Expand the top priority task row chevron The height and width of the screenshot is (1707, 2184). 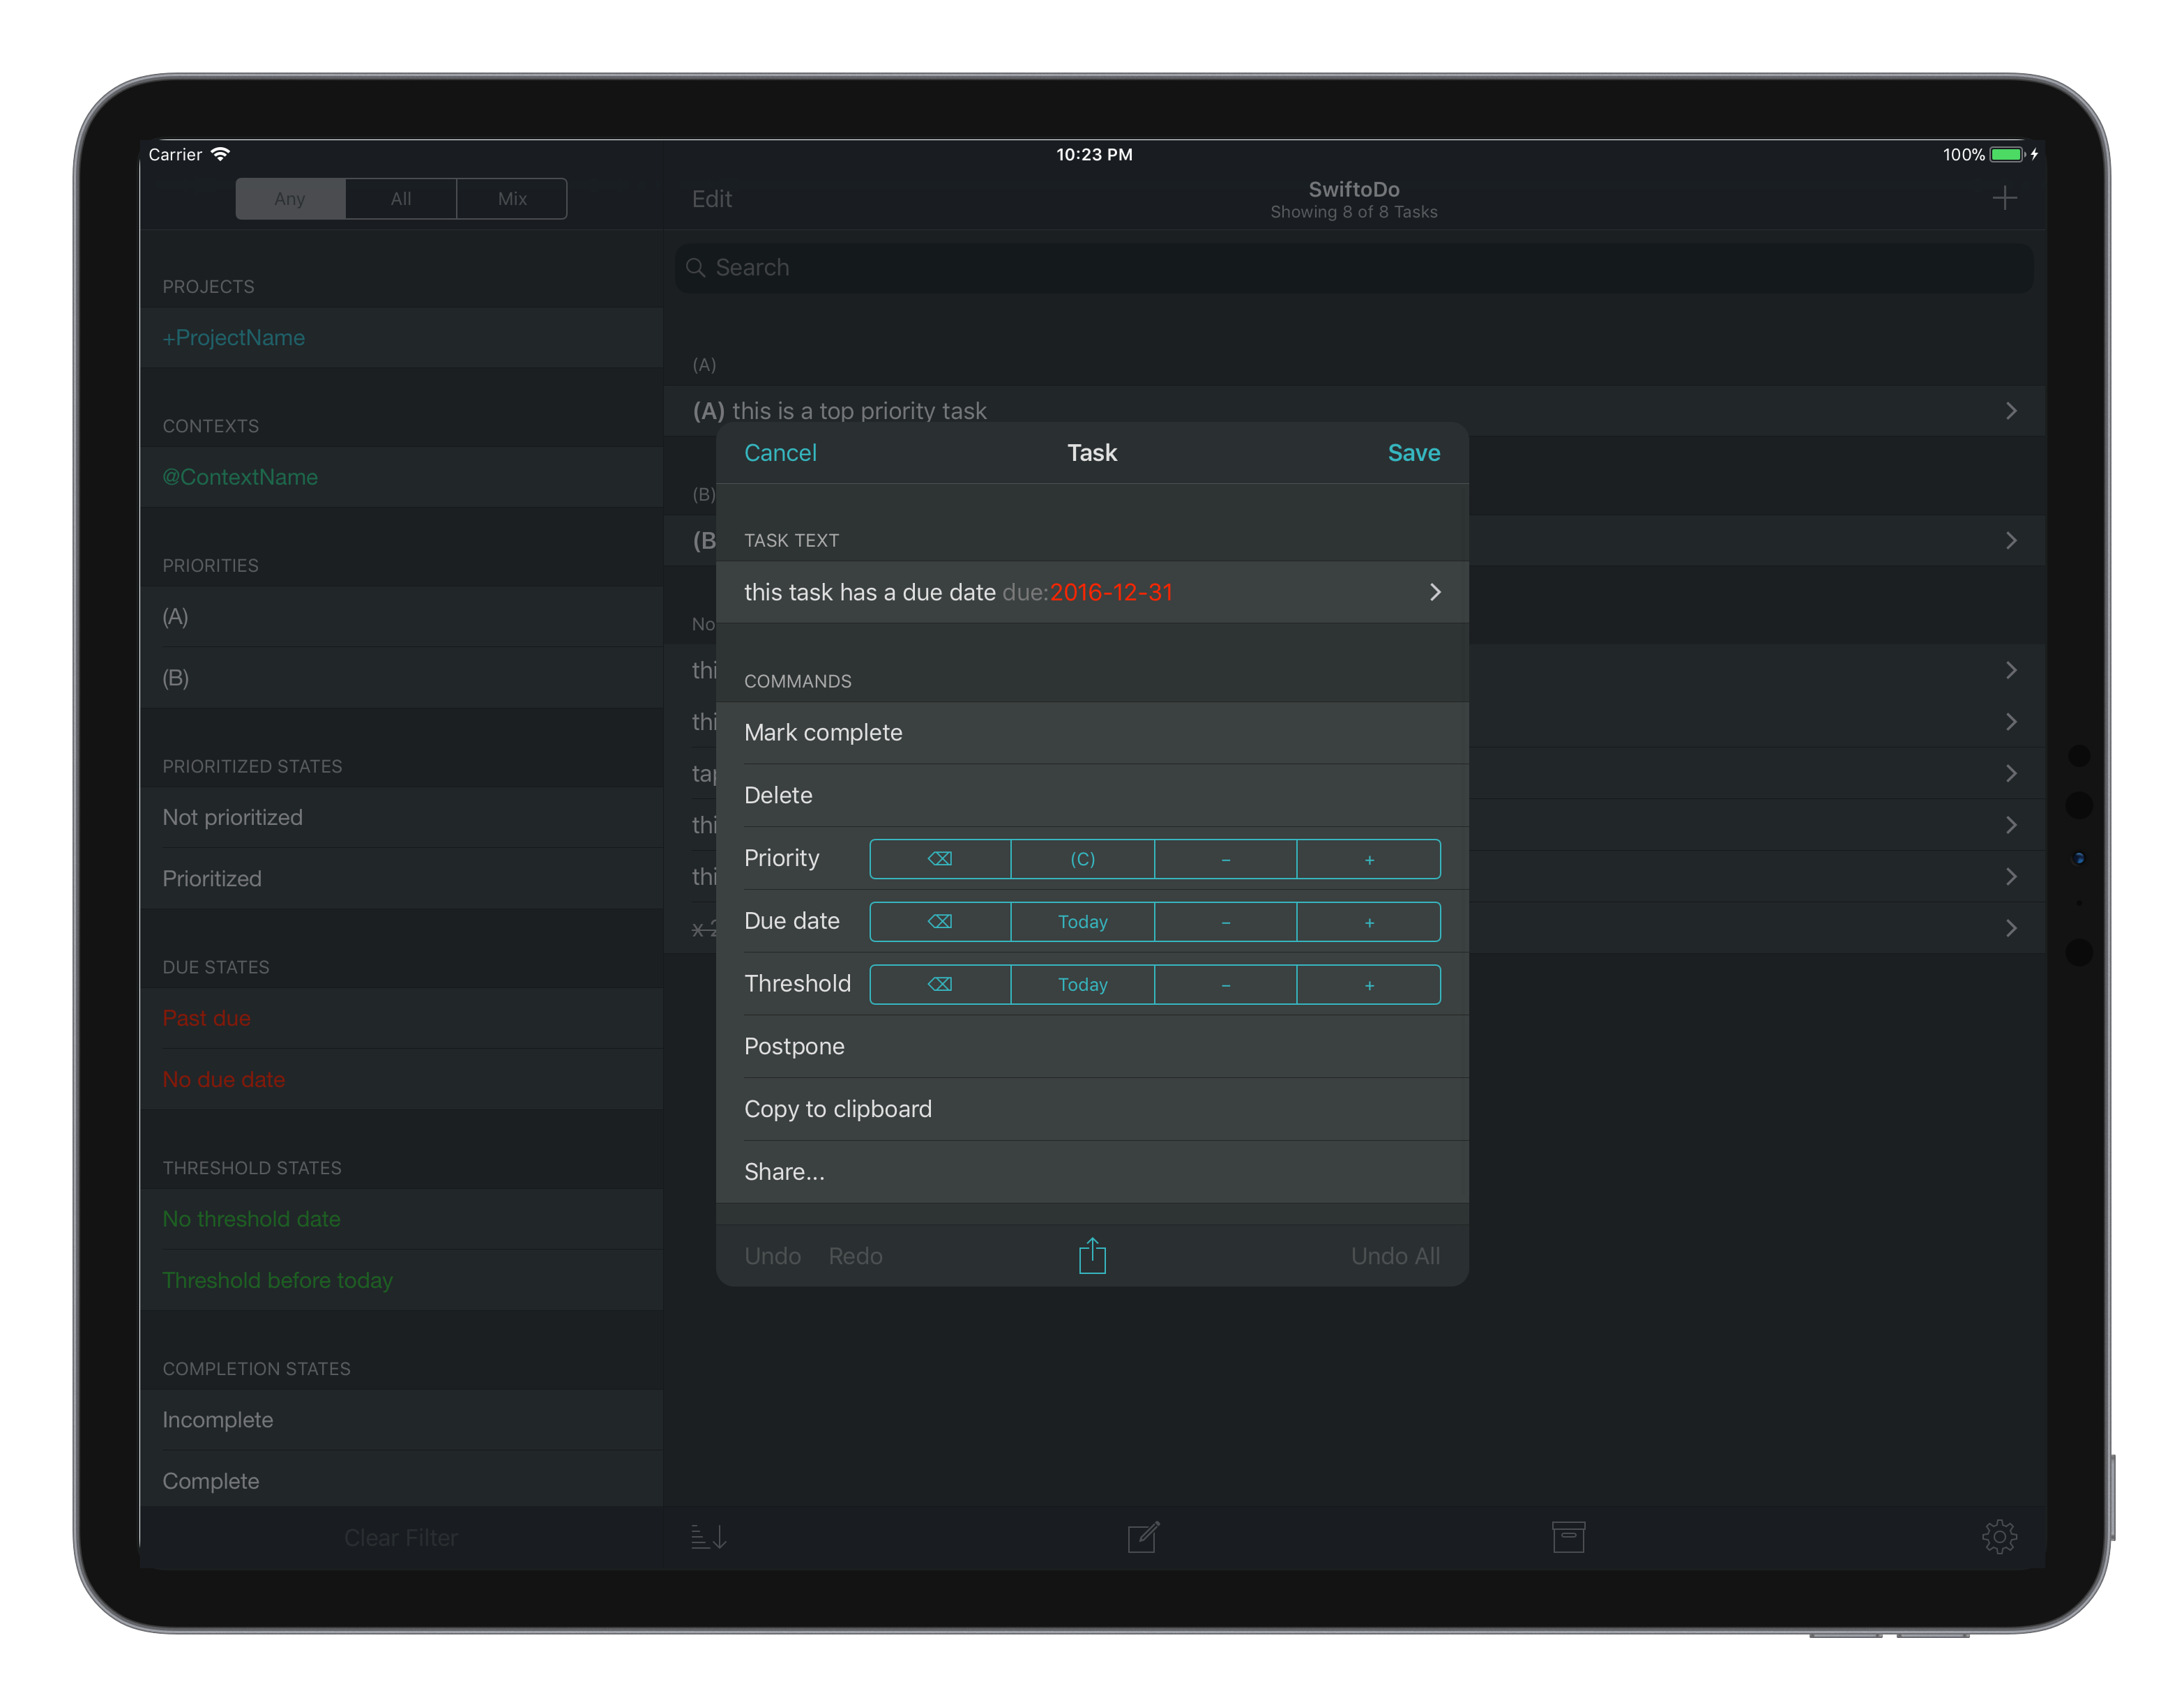tap(2011, 410)
